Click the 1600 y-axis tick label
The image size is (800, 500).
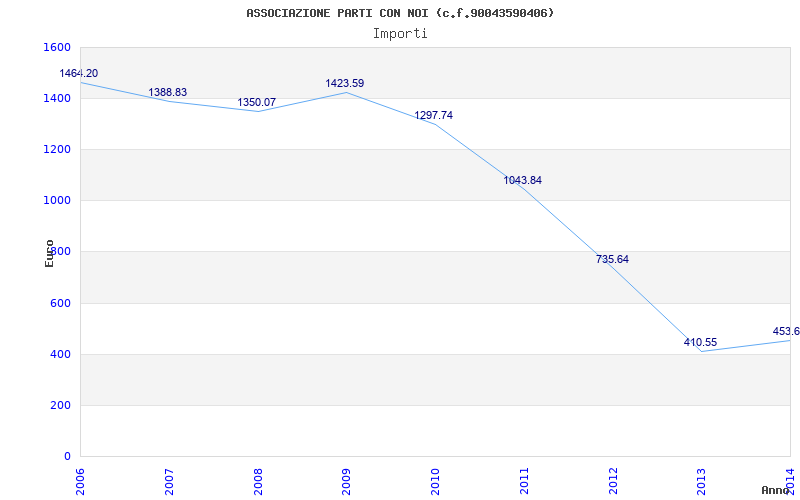(57, 48)
